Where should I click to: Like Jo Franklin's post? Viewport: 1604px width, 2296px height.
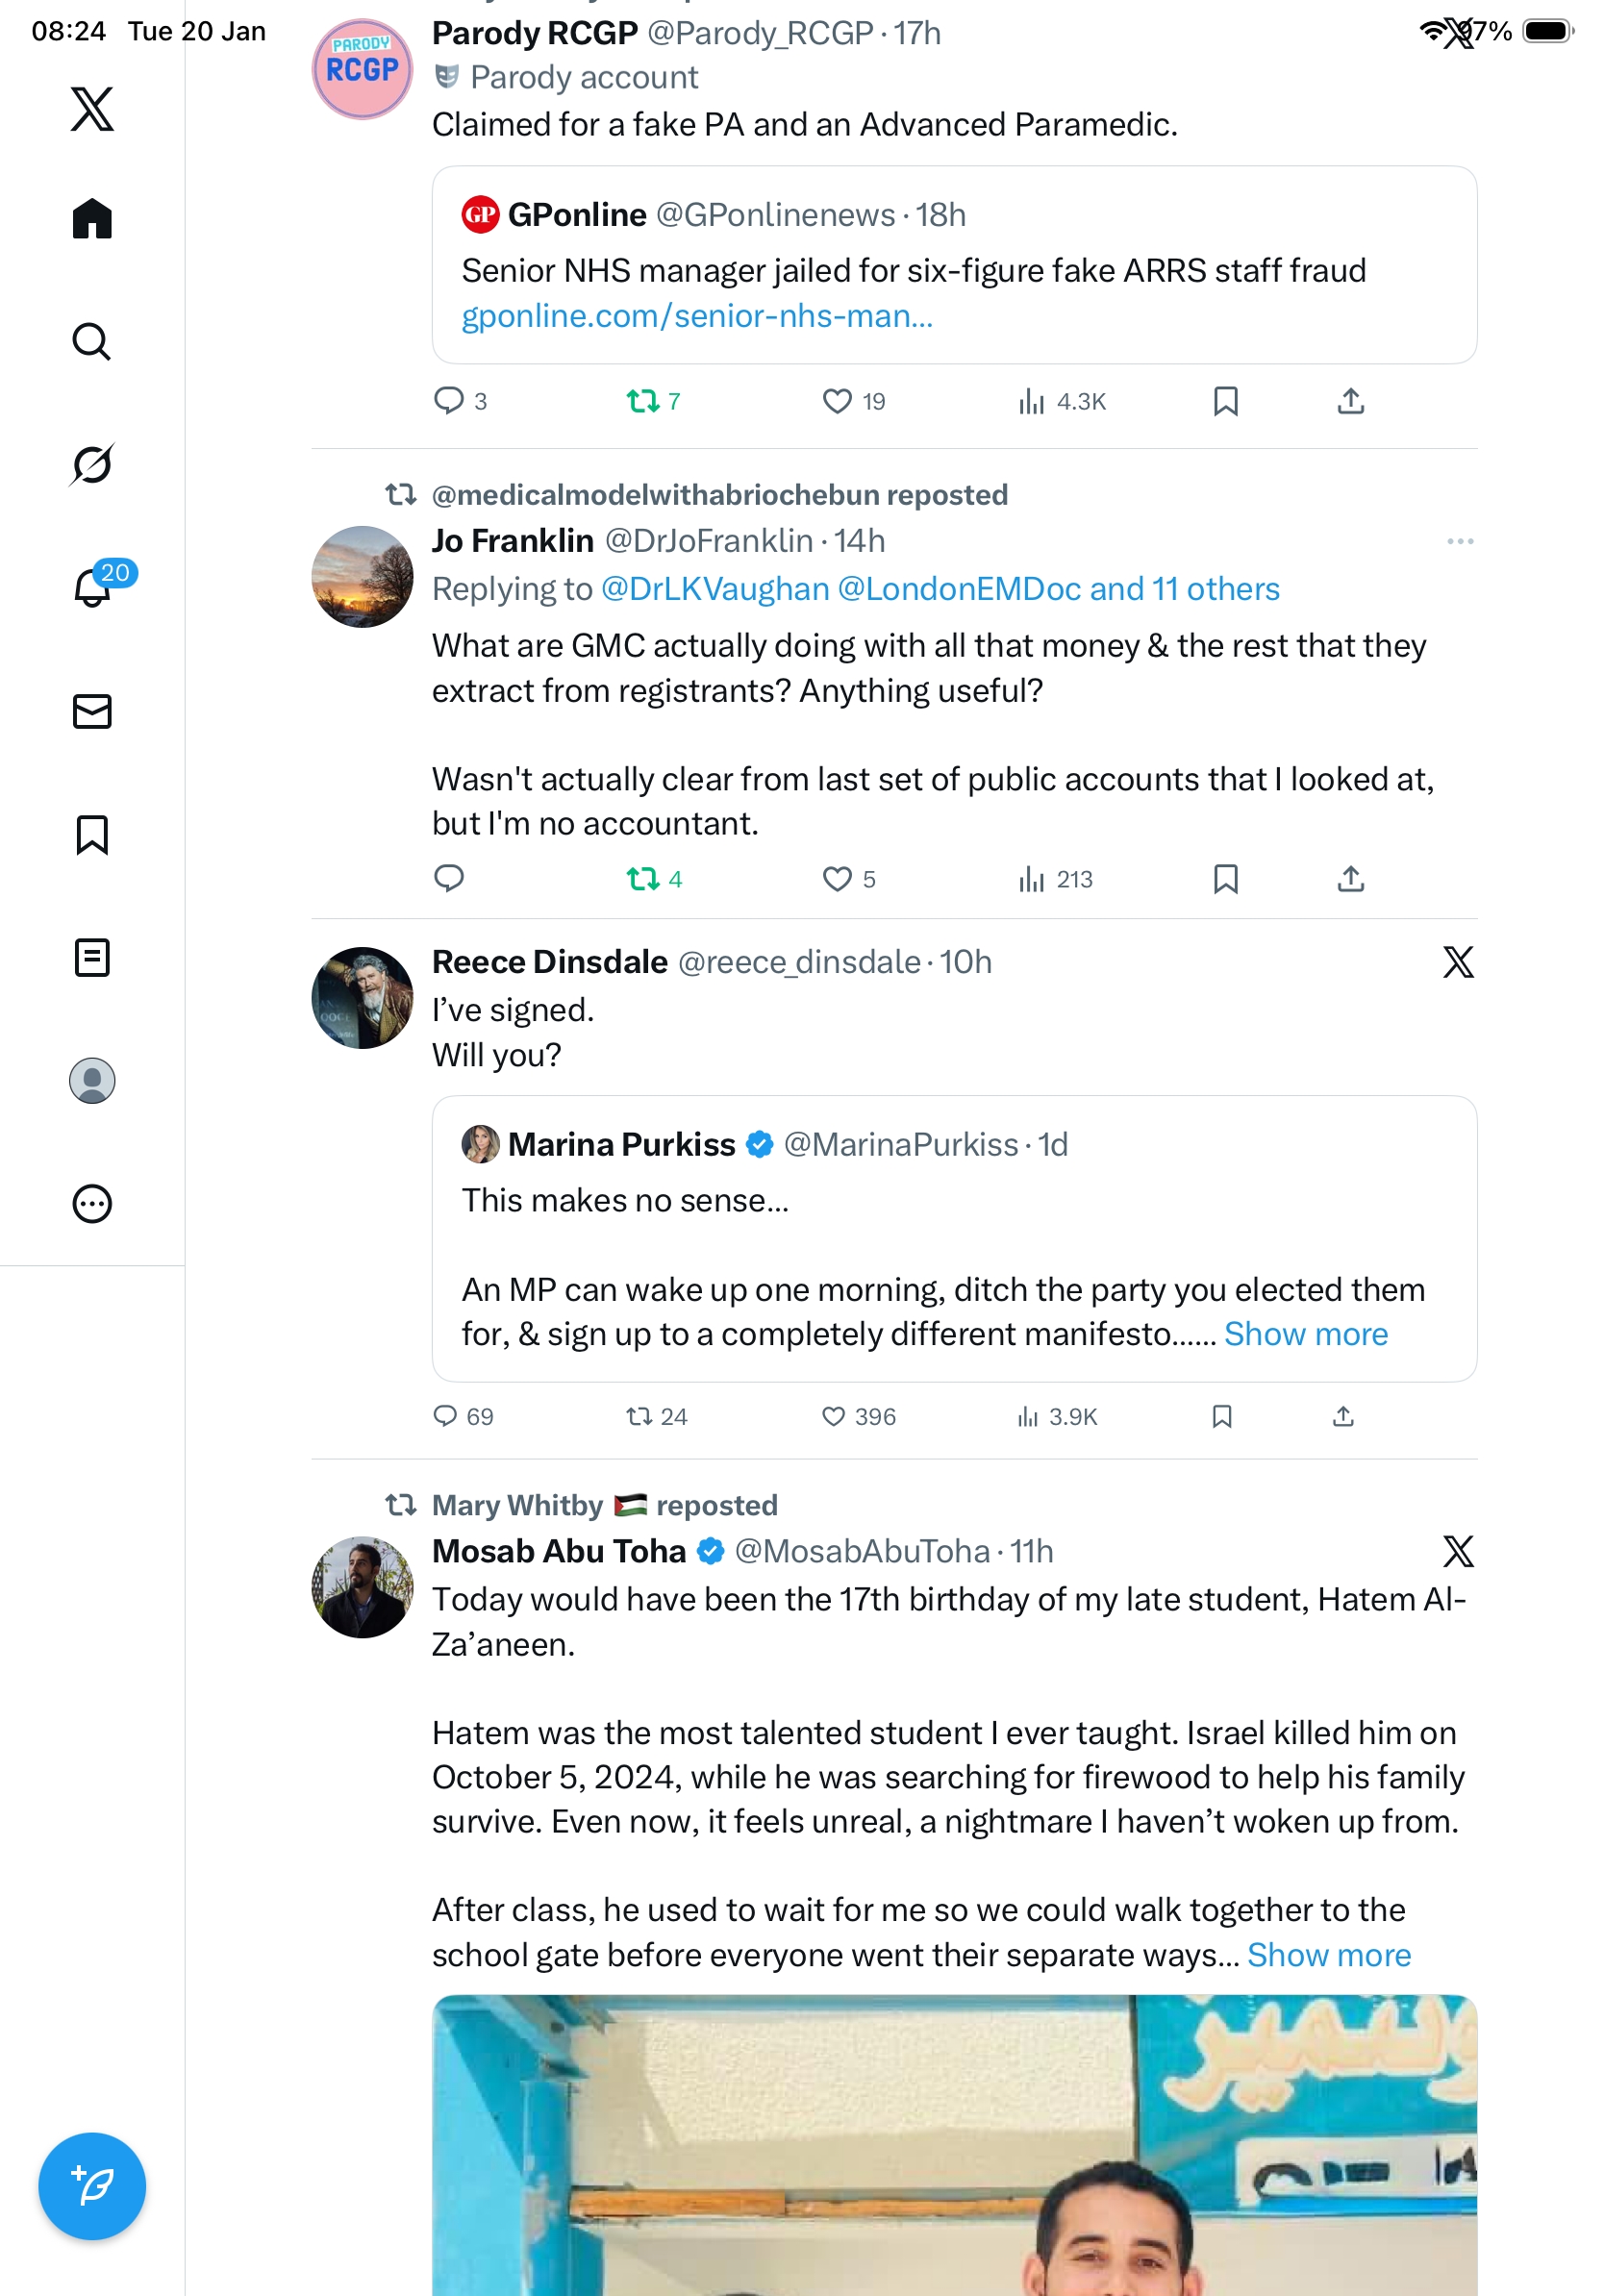coord(836,879)
